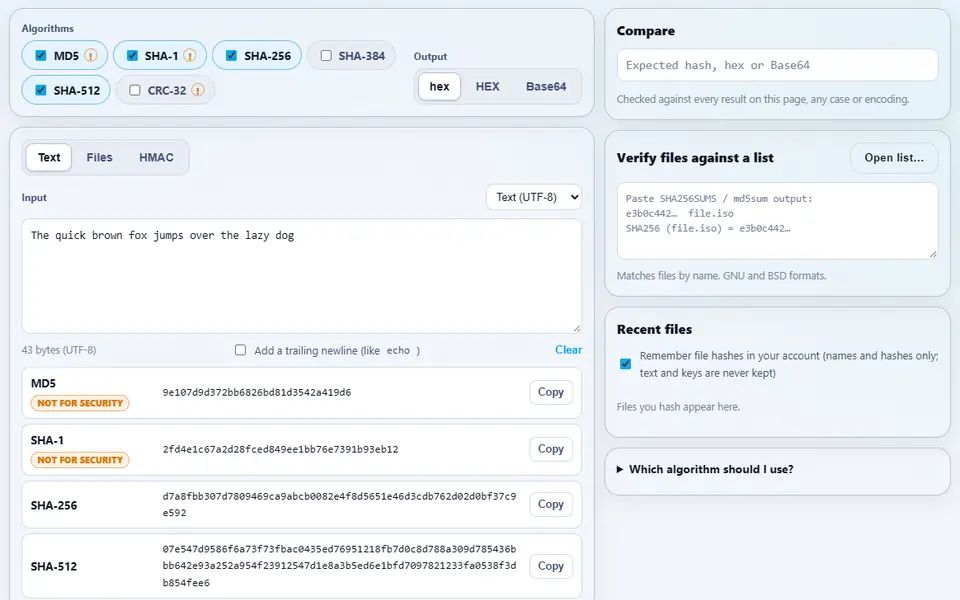Select uppercase HEX output format
Viewport: 960px width, 600px height.
tap(487, 86)
